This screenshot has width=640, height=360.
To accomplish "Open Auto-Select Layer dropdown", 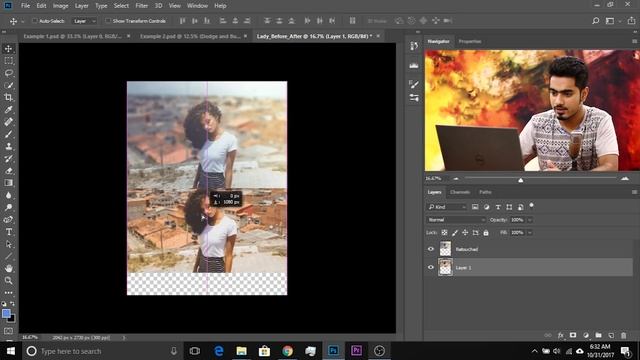I will click(x=84, y=21).
